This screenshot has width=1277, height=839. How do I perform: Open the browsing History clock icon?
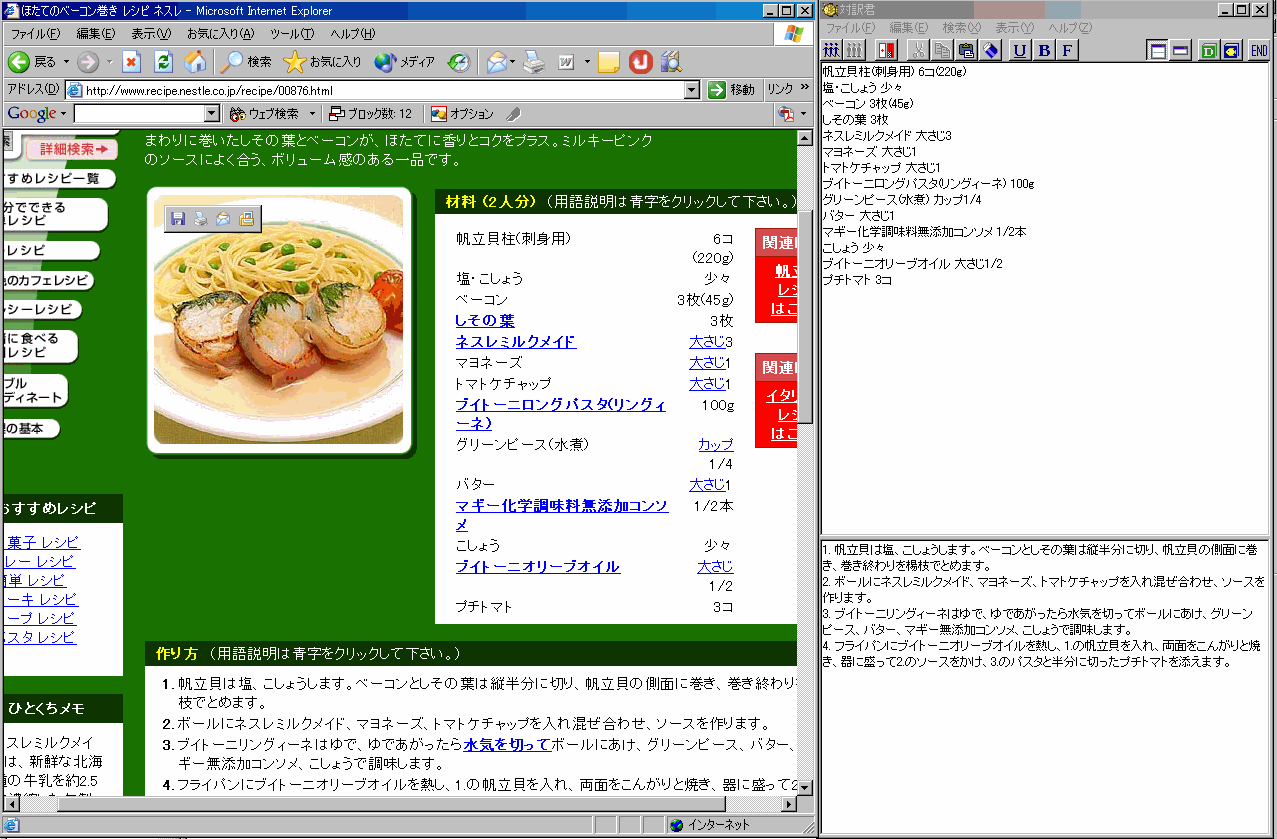tap(458, 62)
